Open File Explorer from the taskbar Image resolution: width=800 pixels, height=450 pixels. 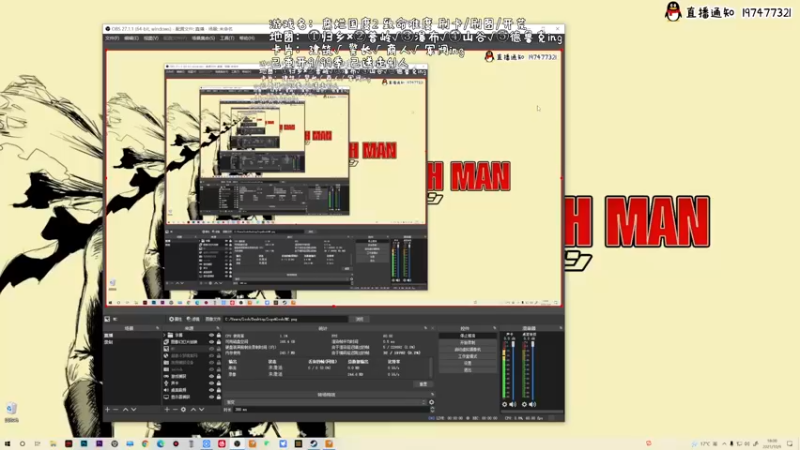click(x=53, y=444)
